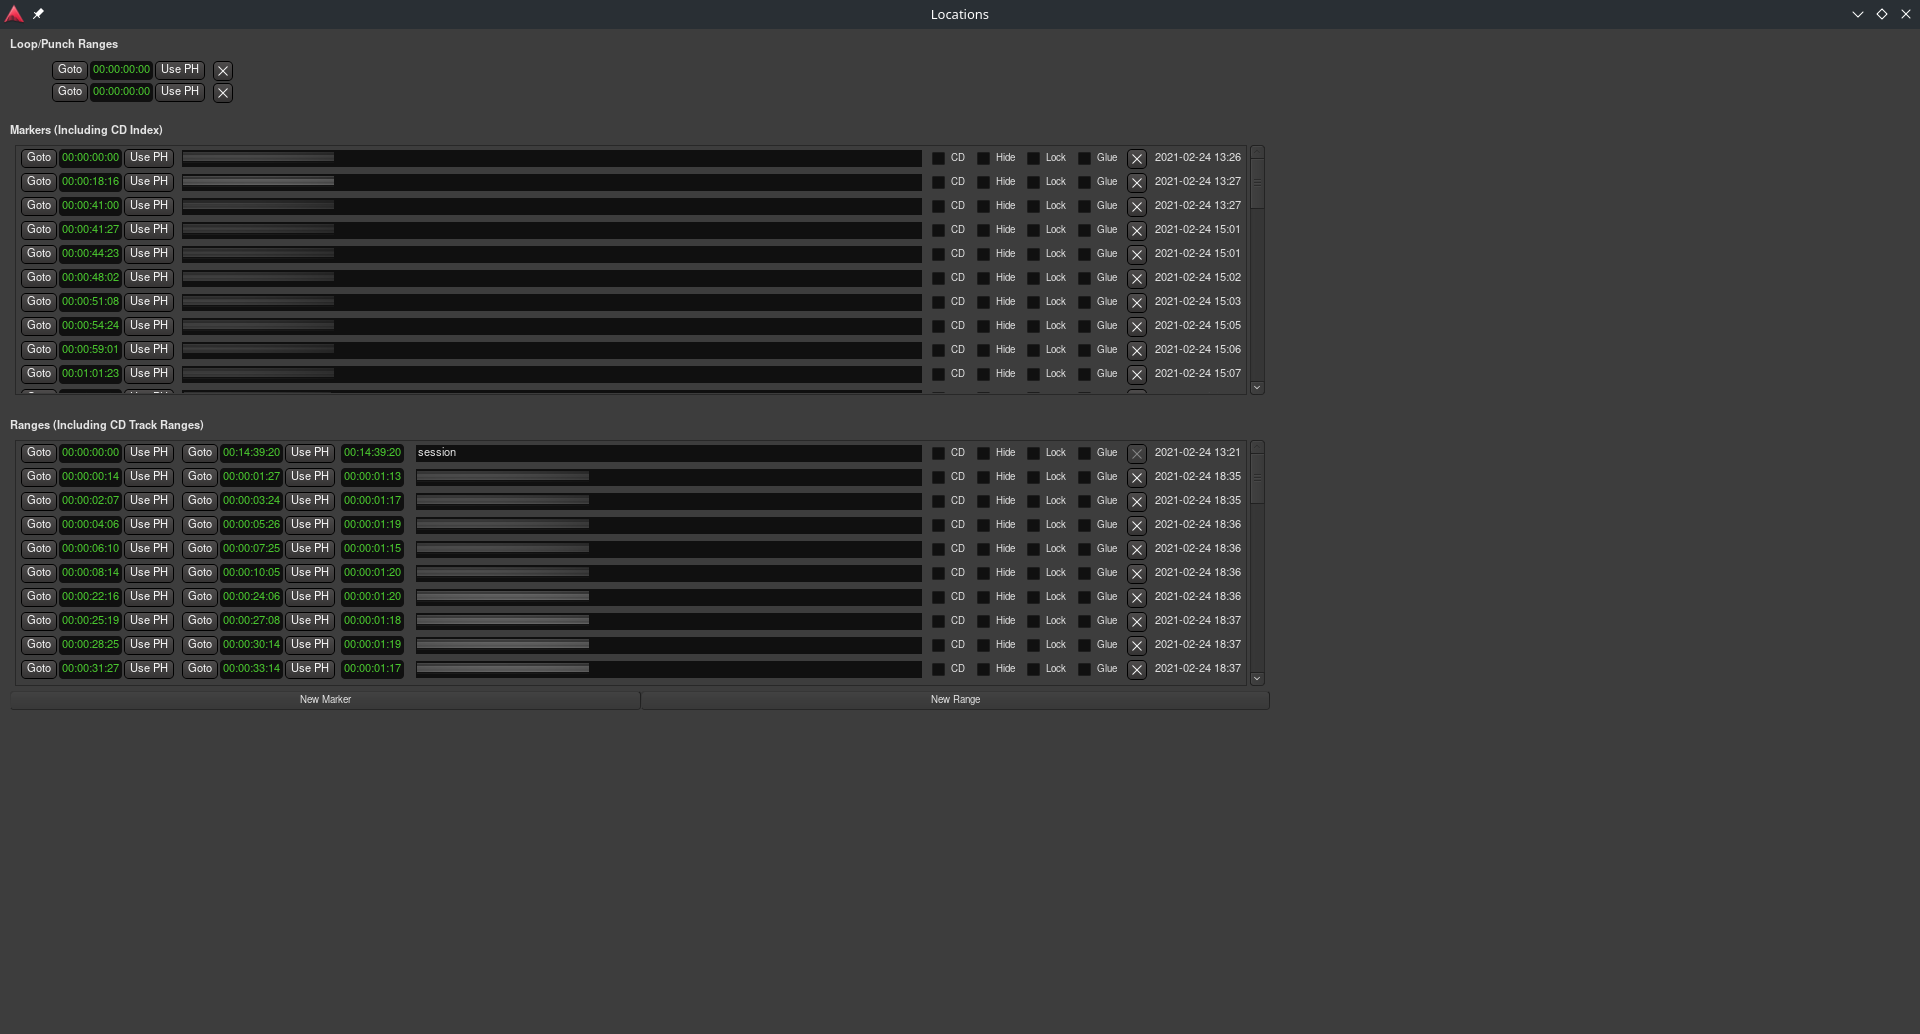This screenshot has width=1920, height=1034.
Task: Add a New Marker
Action: pos(325,700)
